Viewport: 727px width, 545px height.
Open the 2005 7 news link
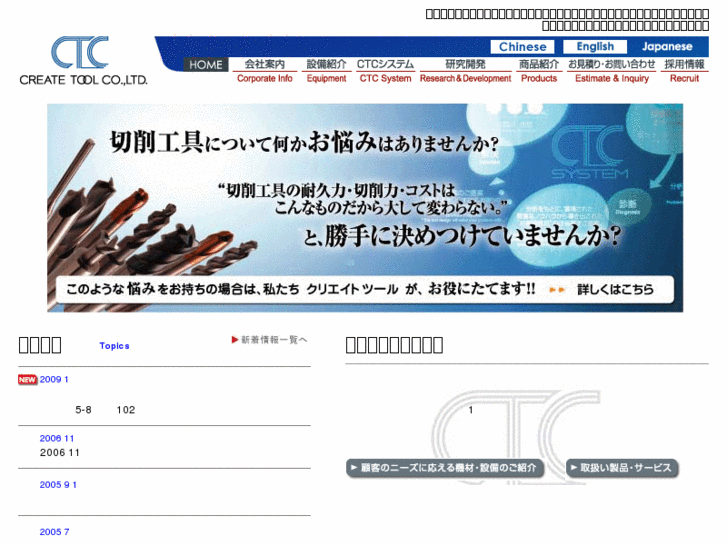tap(54, 532)
